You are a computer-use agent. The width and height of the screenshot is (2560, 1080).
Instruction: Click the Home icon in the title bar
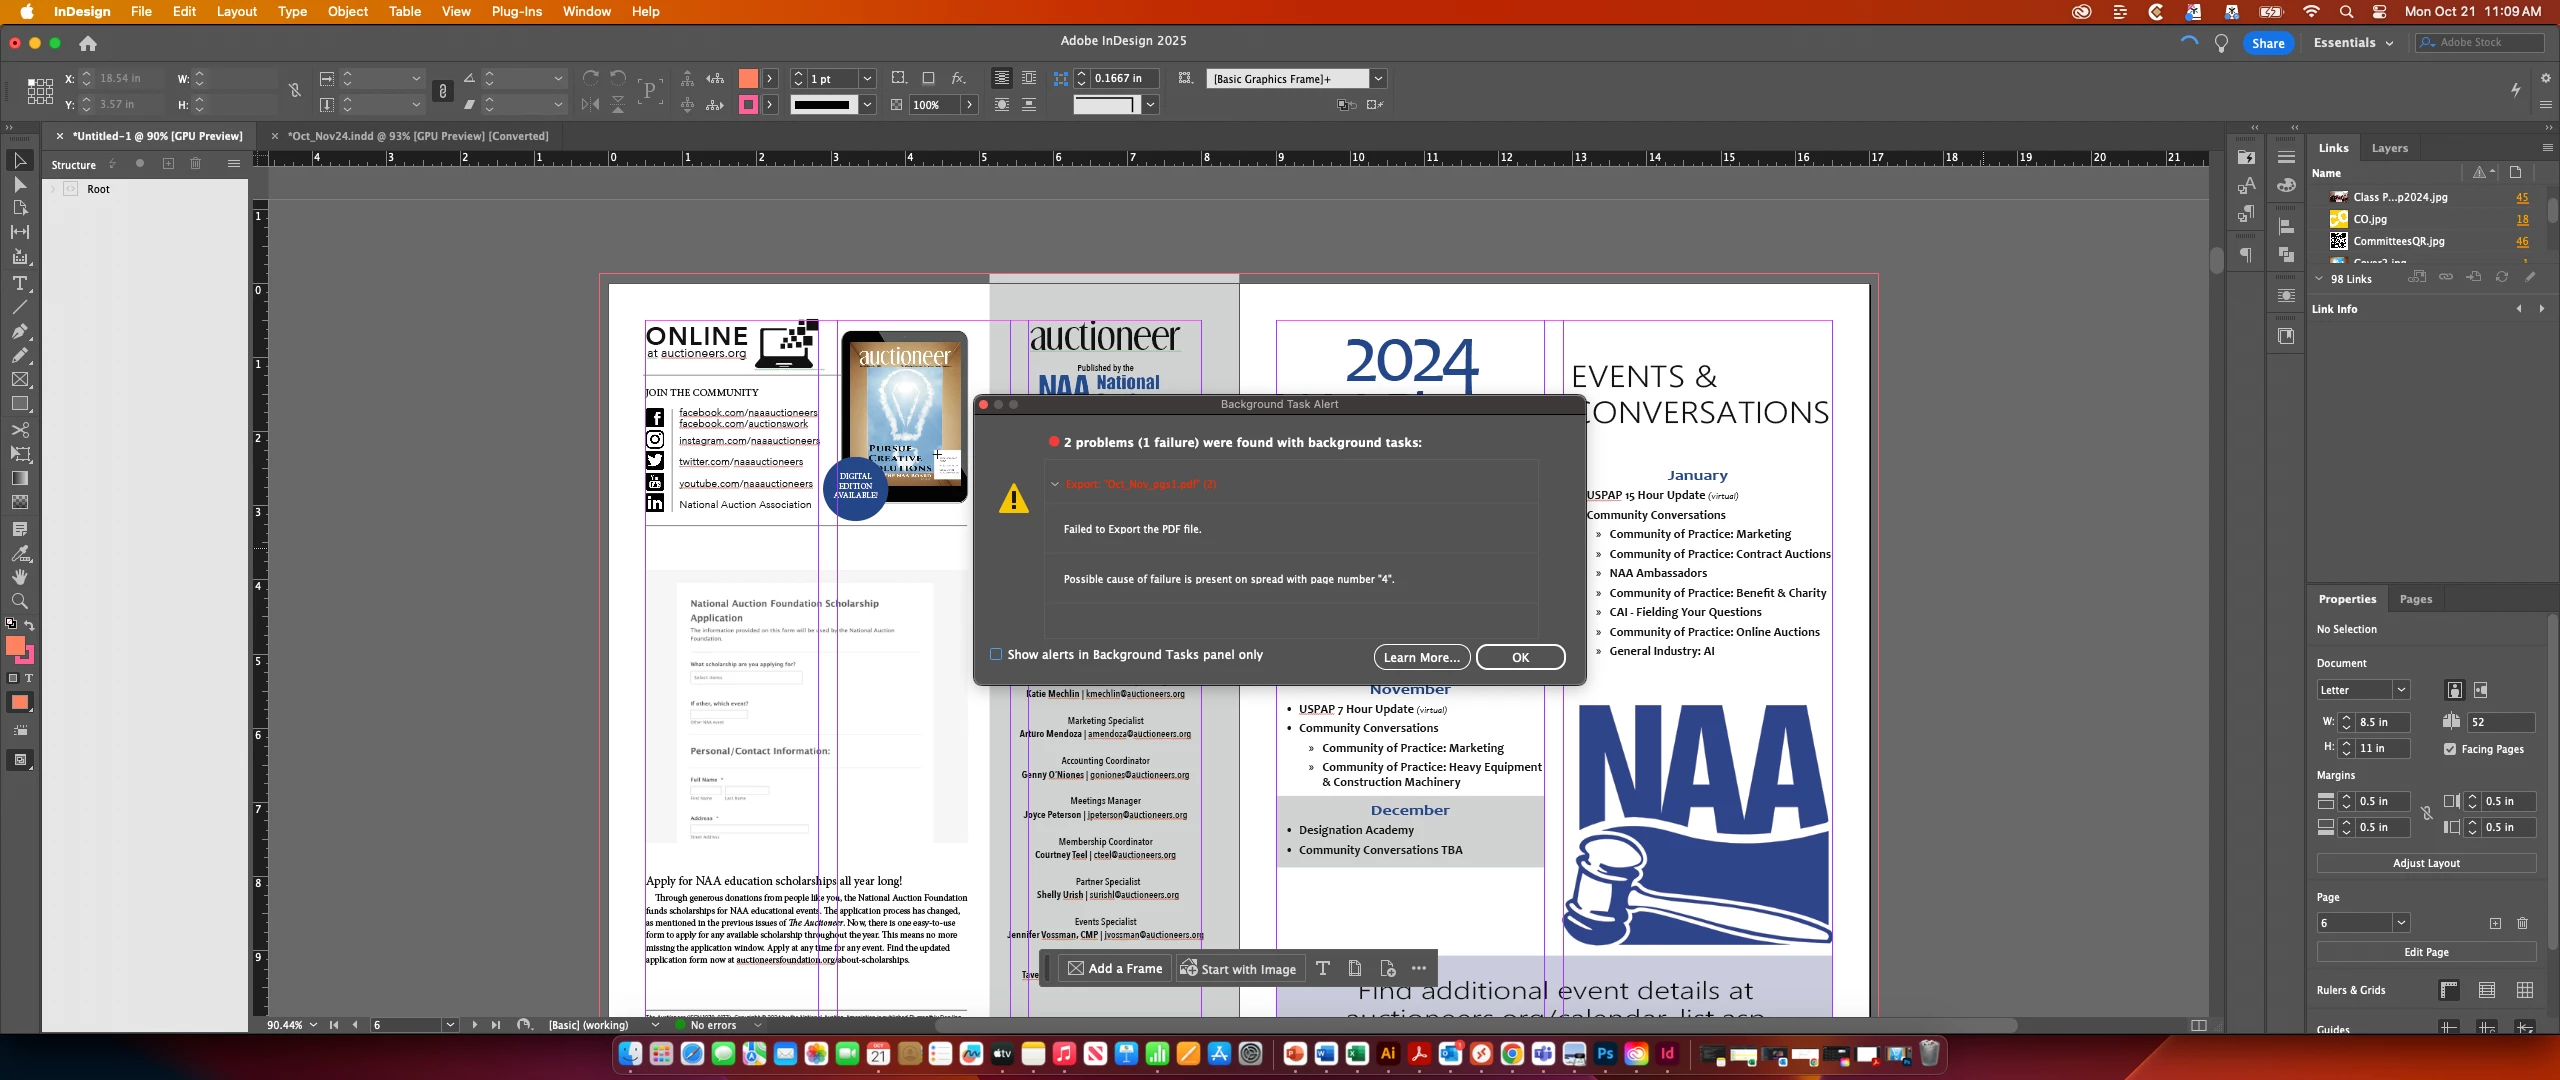pyautogui.click(x=88, y=43)
